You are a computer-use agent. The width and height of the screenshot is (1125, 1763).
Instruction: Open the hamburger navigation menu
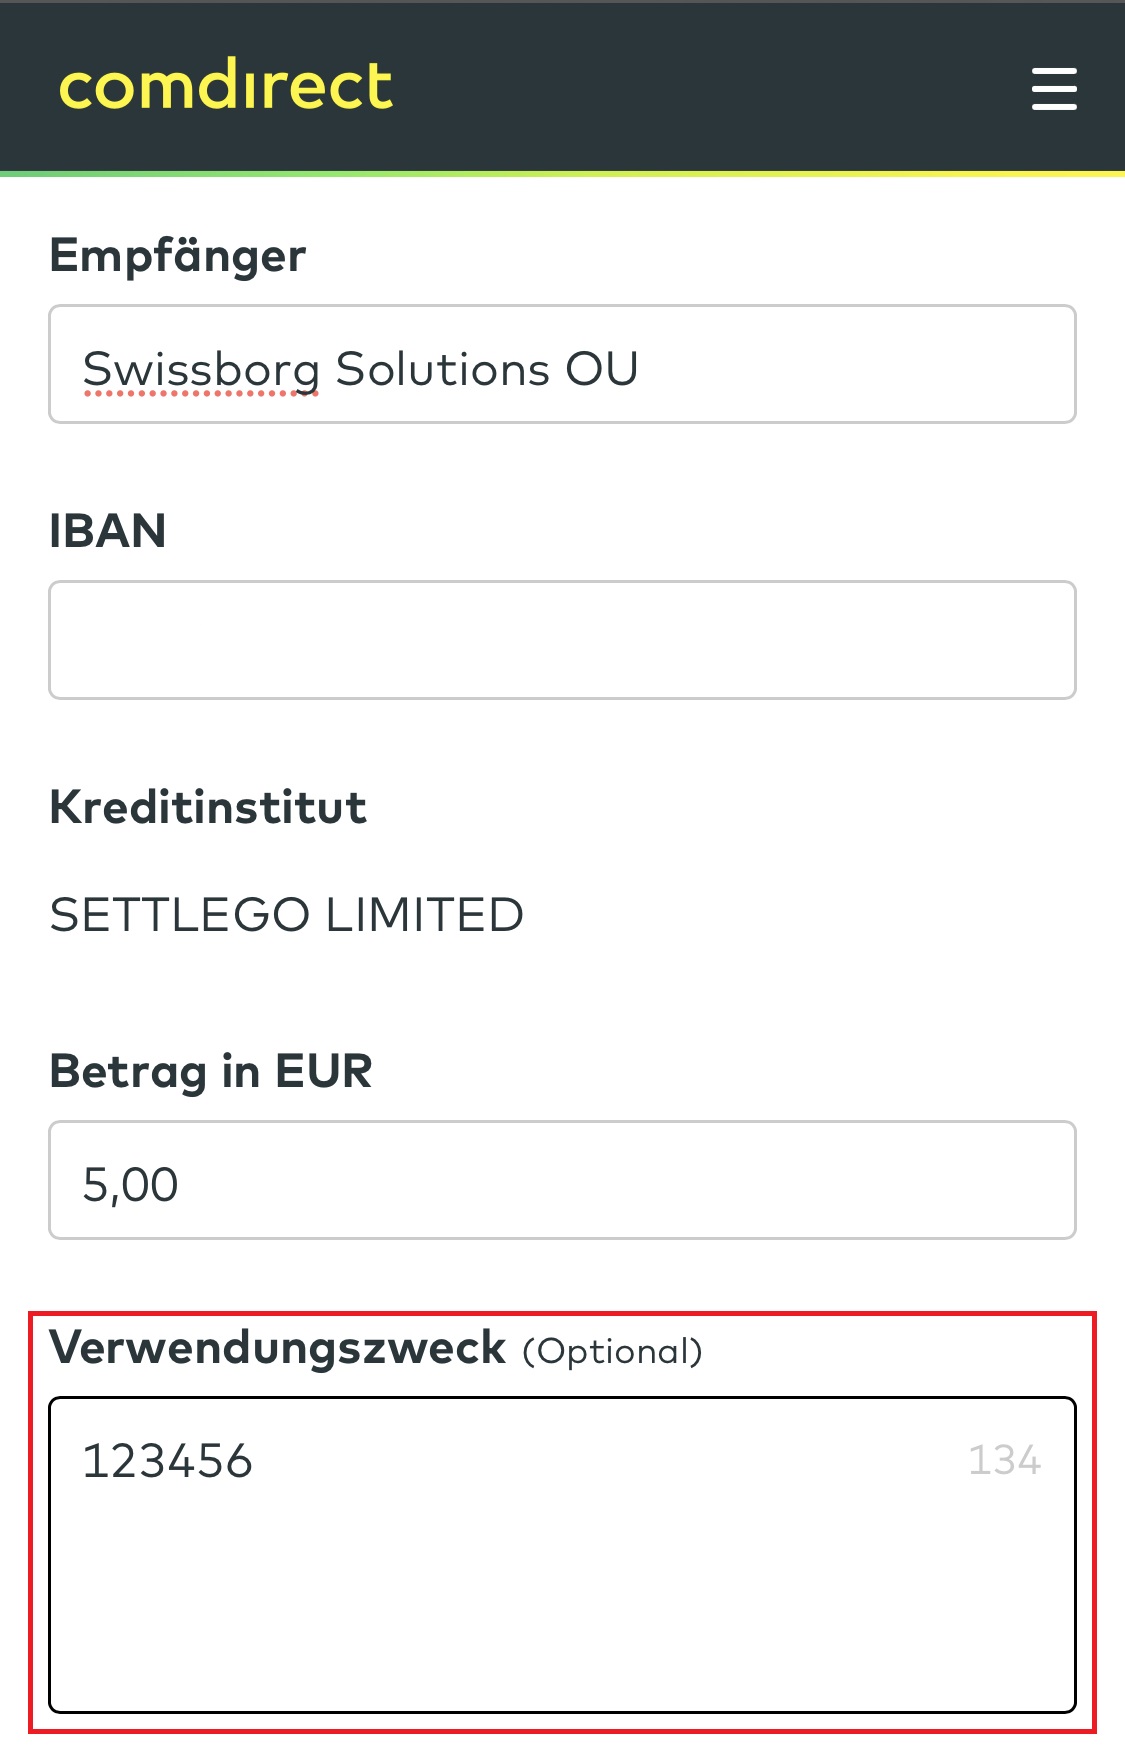[1053, 89]
